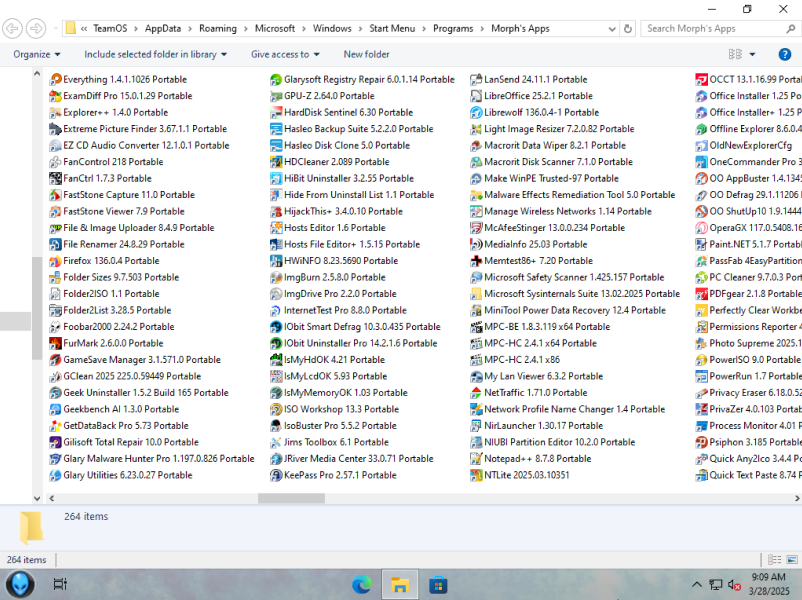Image resolution: width=802 pixels, height=600 pixels.
Task: Click the GPU-Z 2.64.0 Portable icon
Action: point(276,96)
